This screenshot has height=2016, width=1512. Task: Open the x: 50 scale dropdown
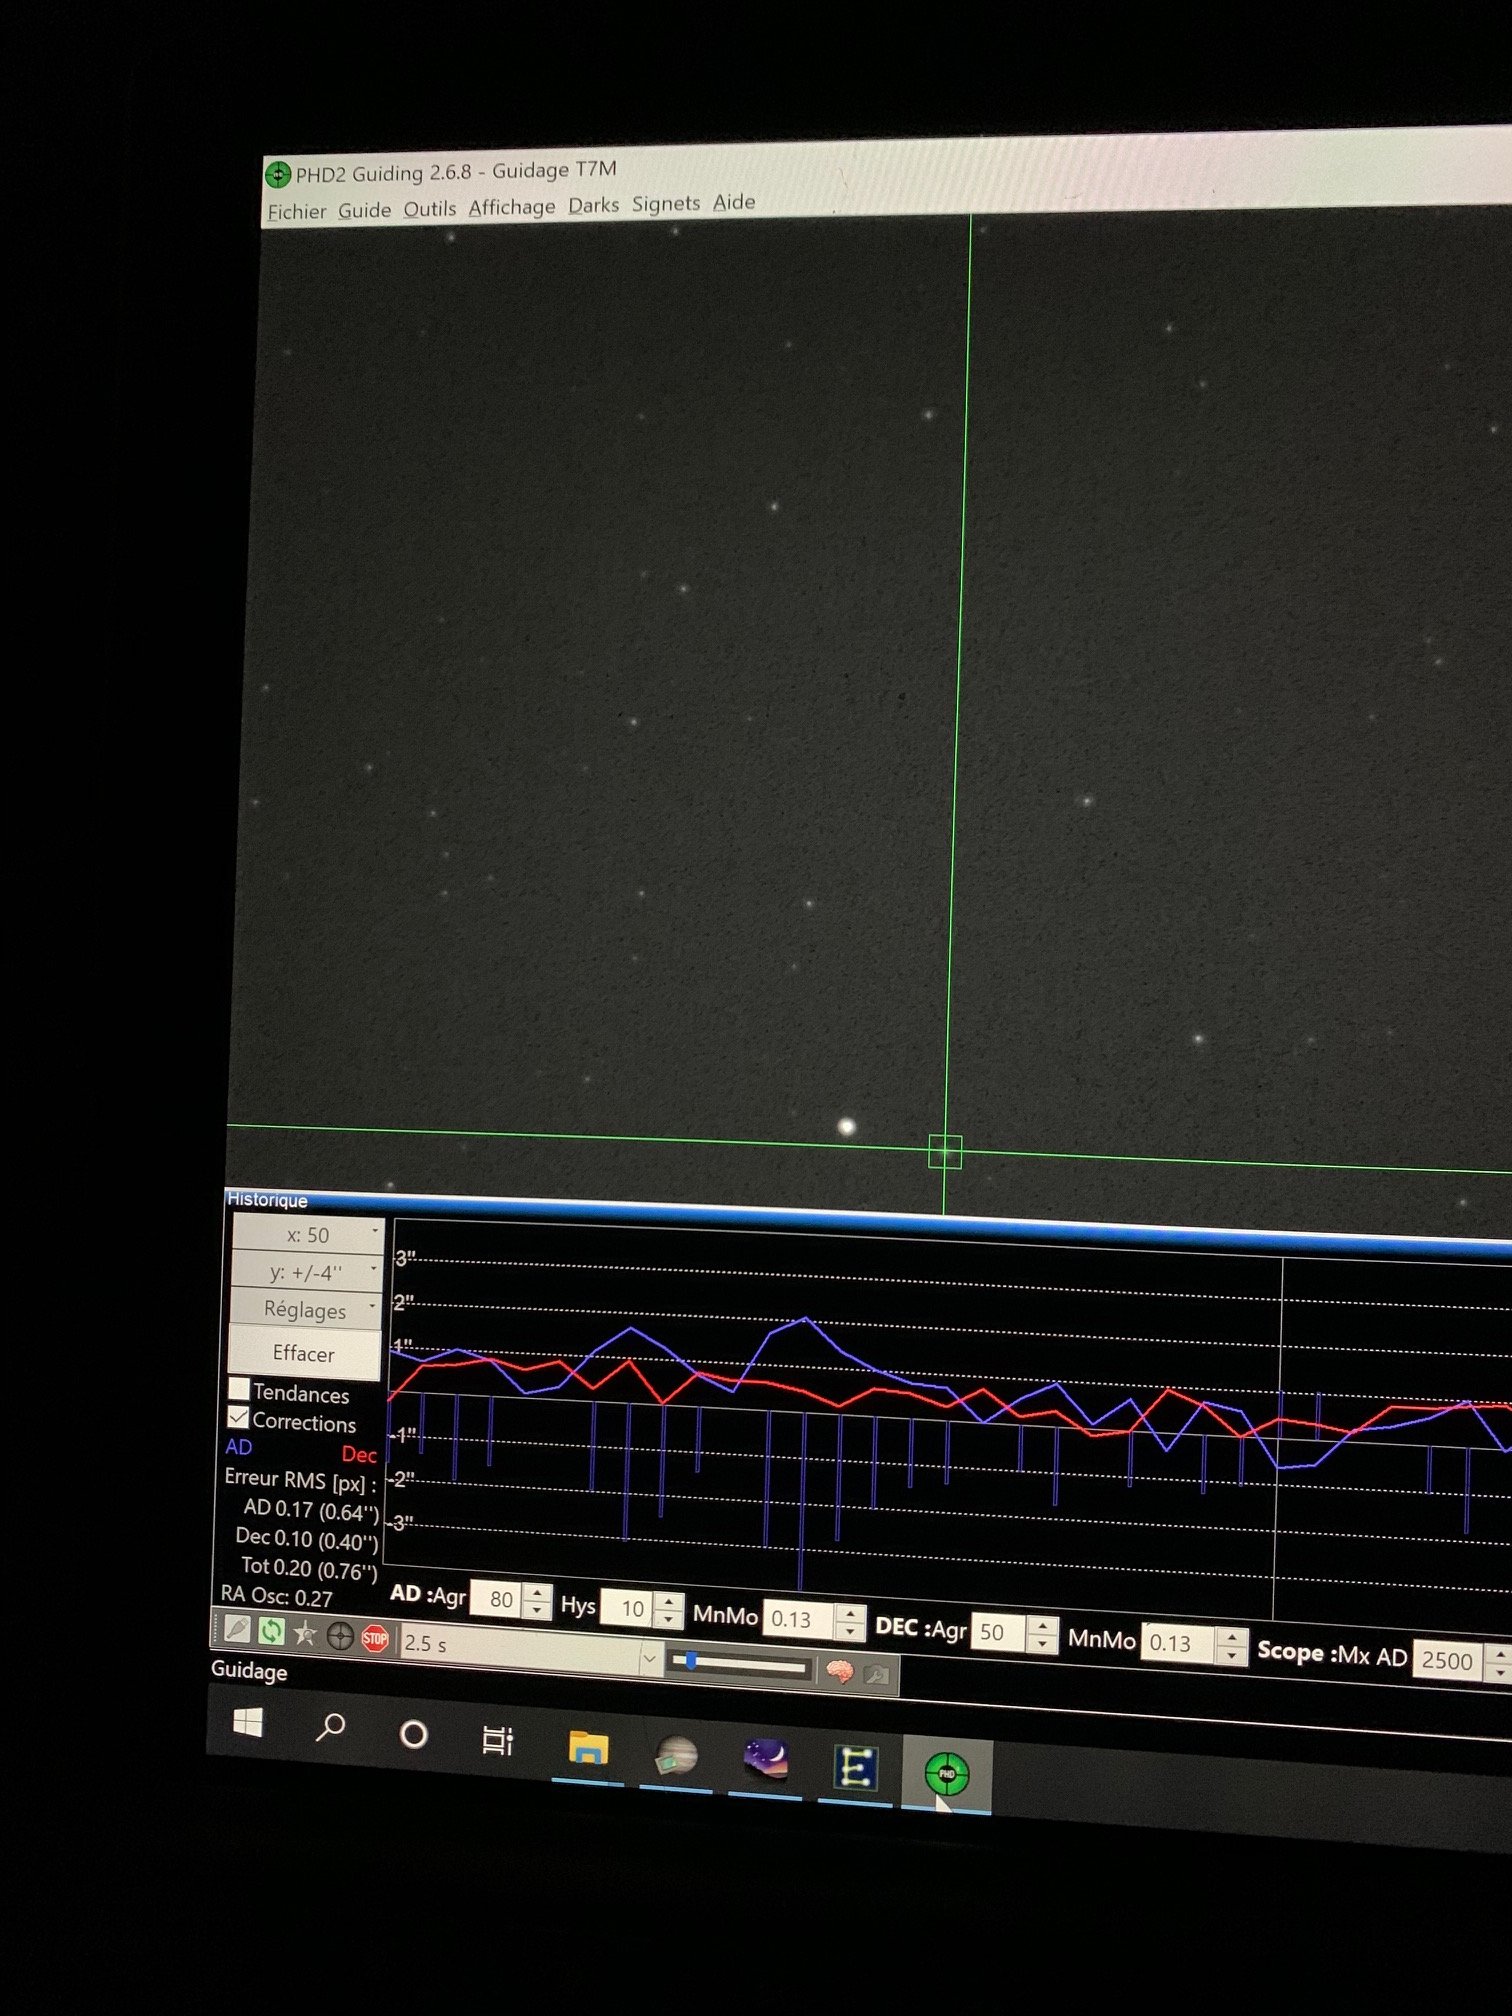pyautogui.click(x=308, y=1235)
